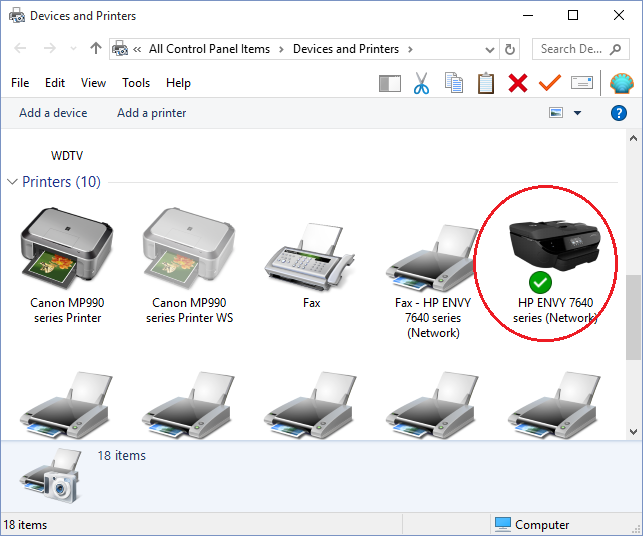The height and width of the screenshot is (536, 643).
Task: Go forward using the right arrow
Action: pyautogui.click(x=50, y=48)
